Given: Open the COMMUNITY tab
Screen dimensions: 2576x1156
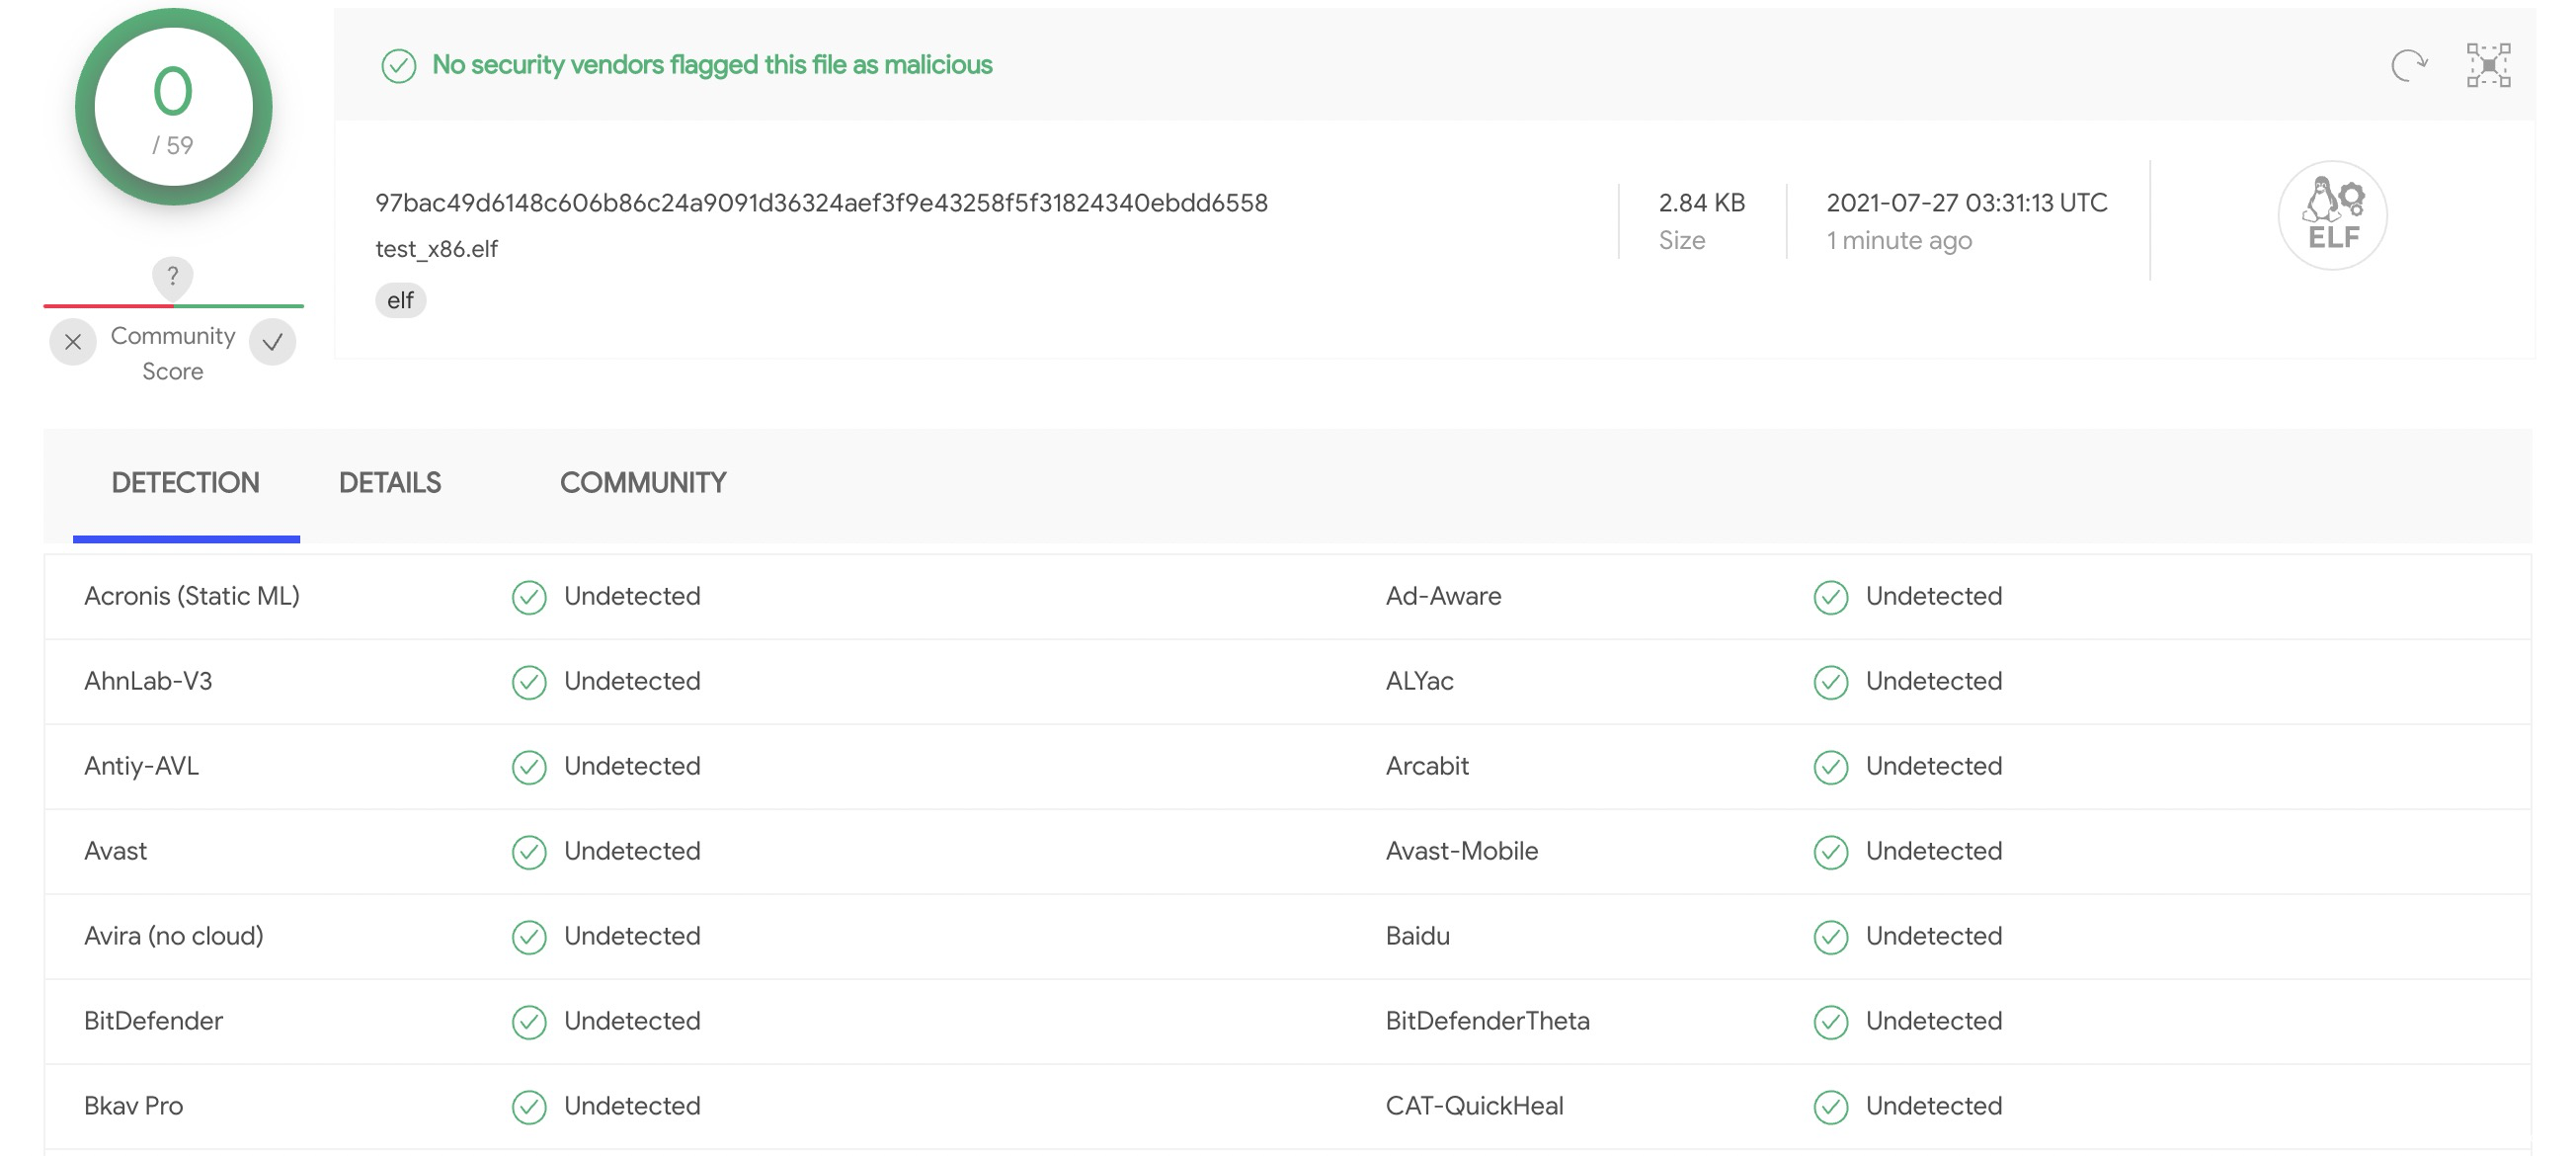Looking at the screenshot, I should (x=642, y=483).
